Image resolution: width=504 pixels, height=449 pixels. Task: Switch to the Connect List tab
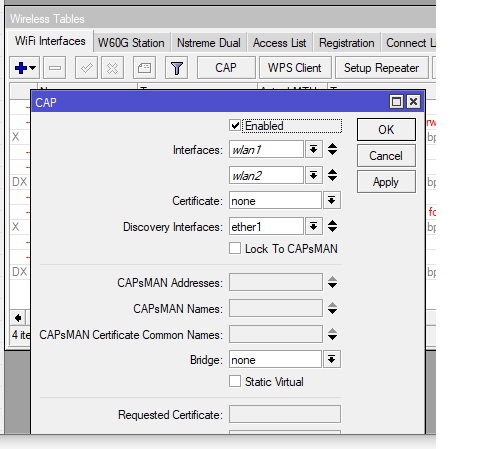coord(409,43)
